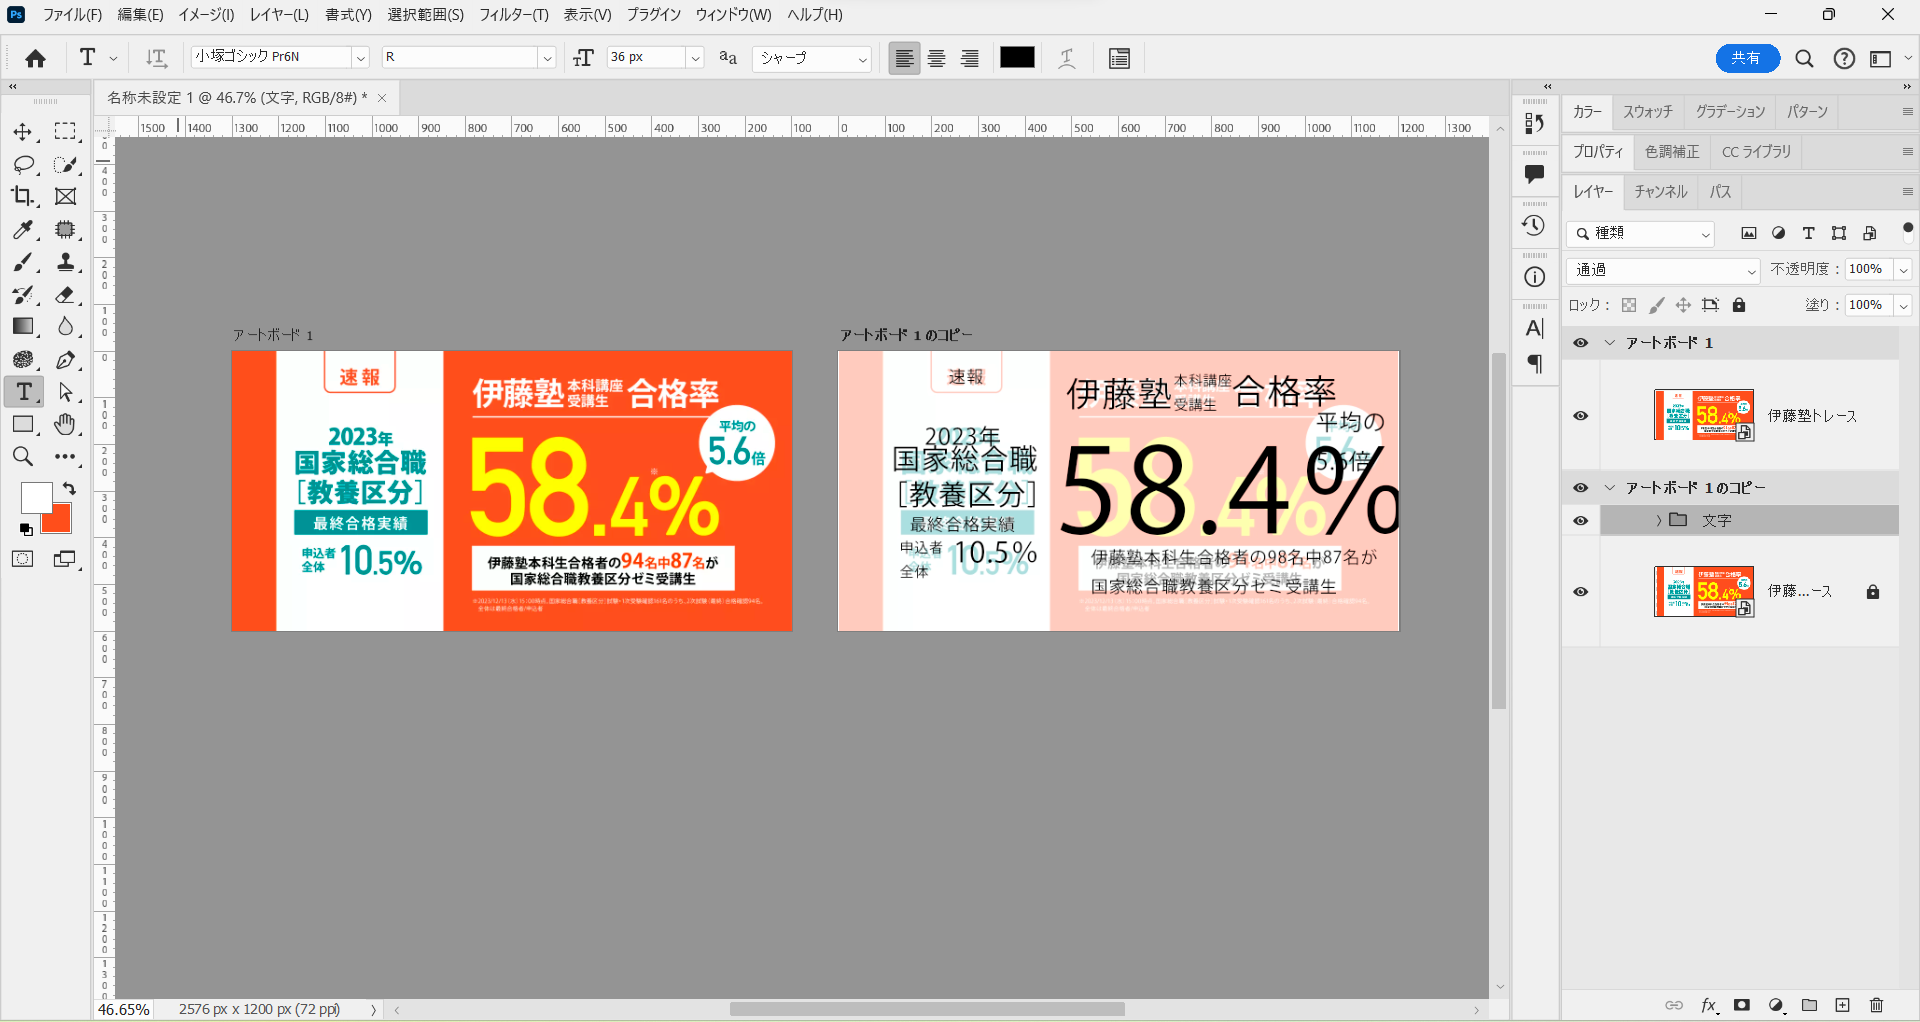Open the anti-aliasing シャープ dropdown
The width and height of the screenshot is (1920, 1022).
click(x=813, y=58)
